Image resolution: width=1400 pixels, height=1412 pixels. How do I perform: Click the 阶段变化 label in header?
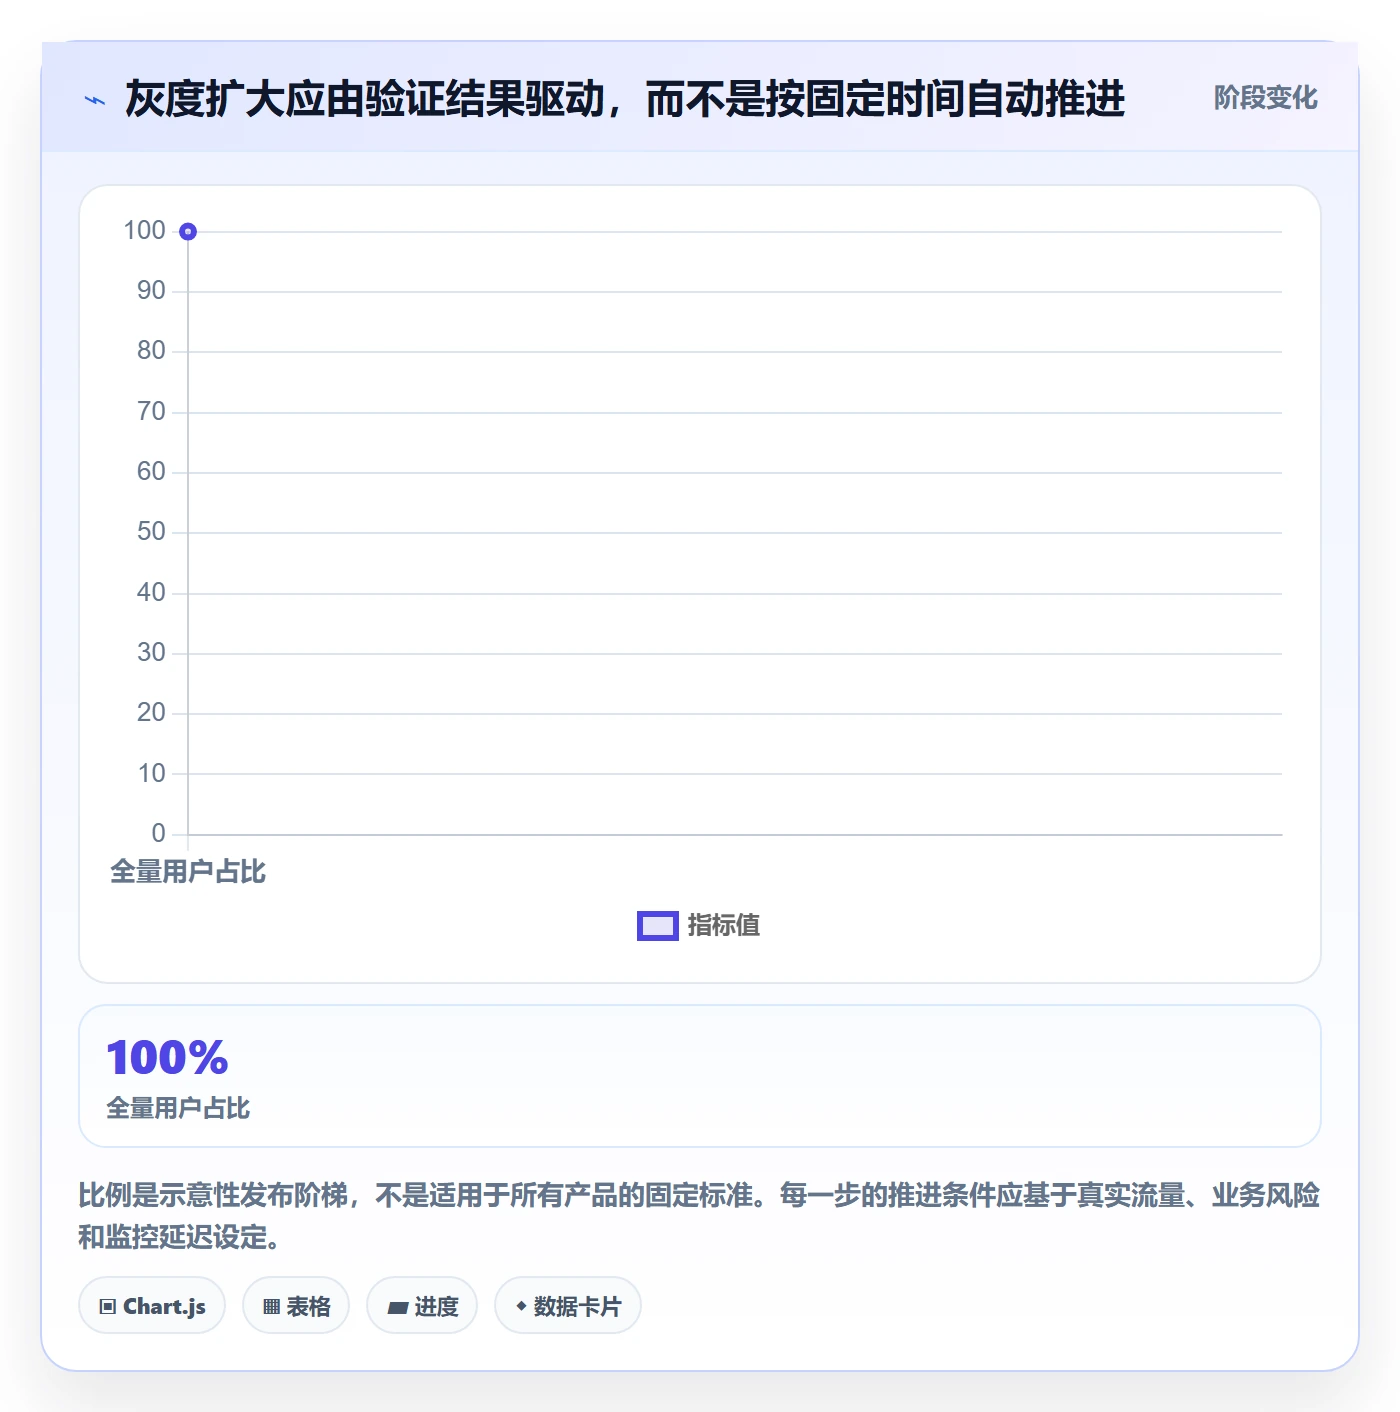(x=1265, y=98)
